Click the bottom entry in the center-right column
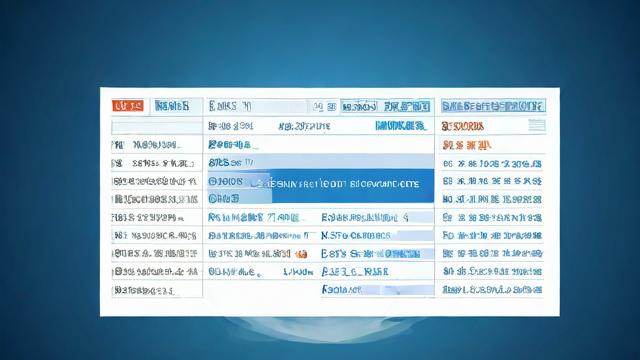This screenshot has width=640, height=360. pos(378,289)
